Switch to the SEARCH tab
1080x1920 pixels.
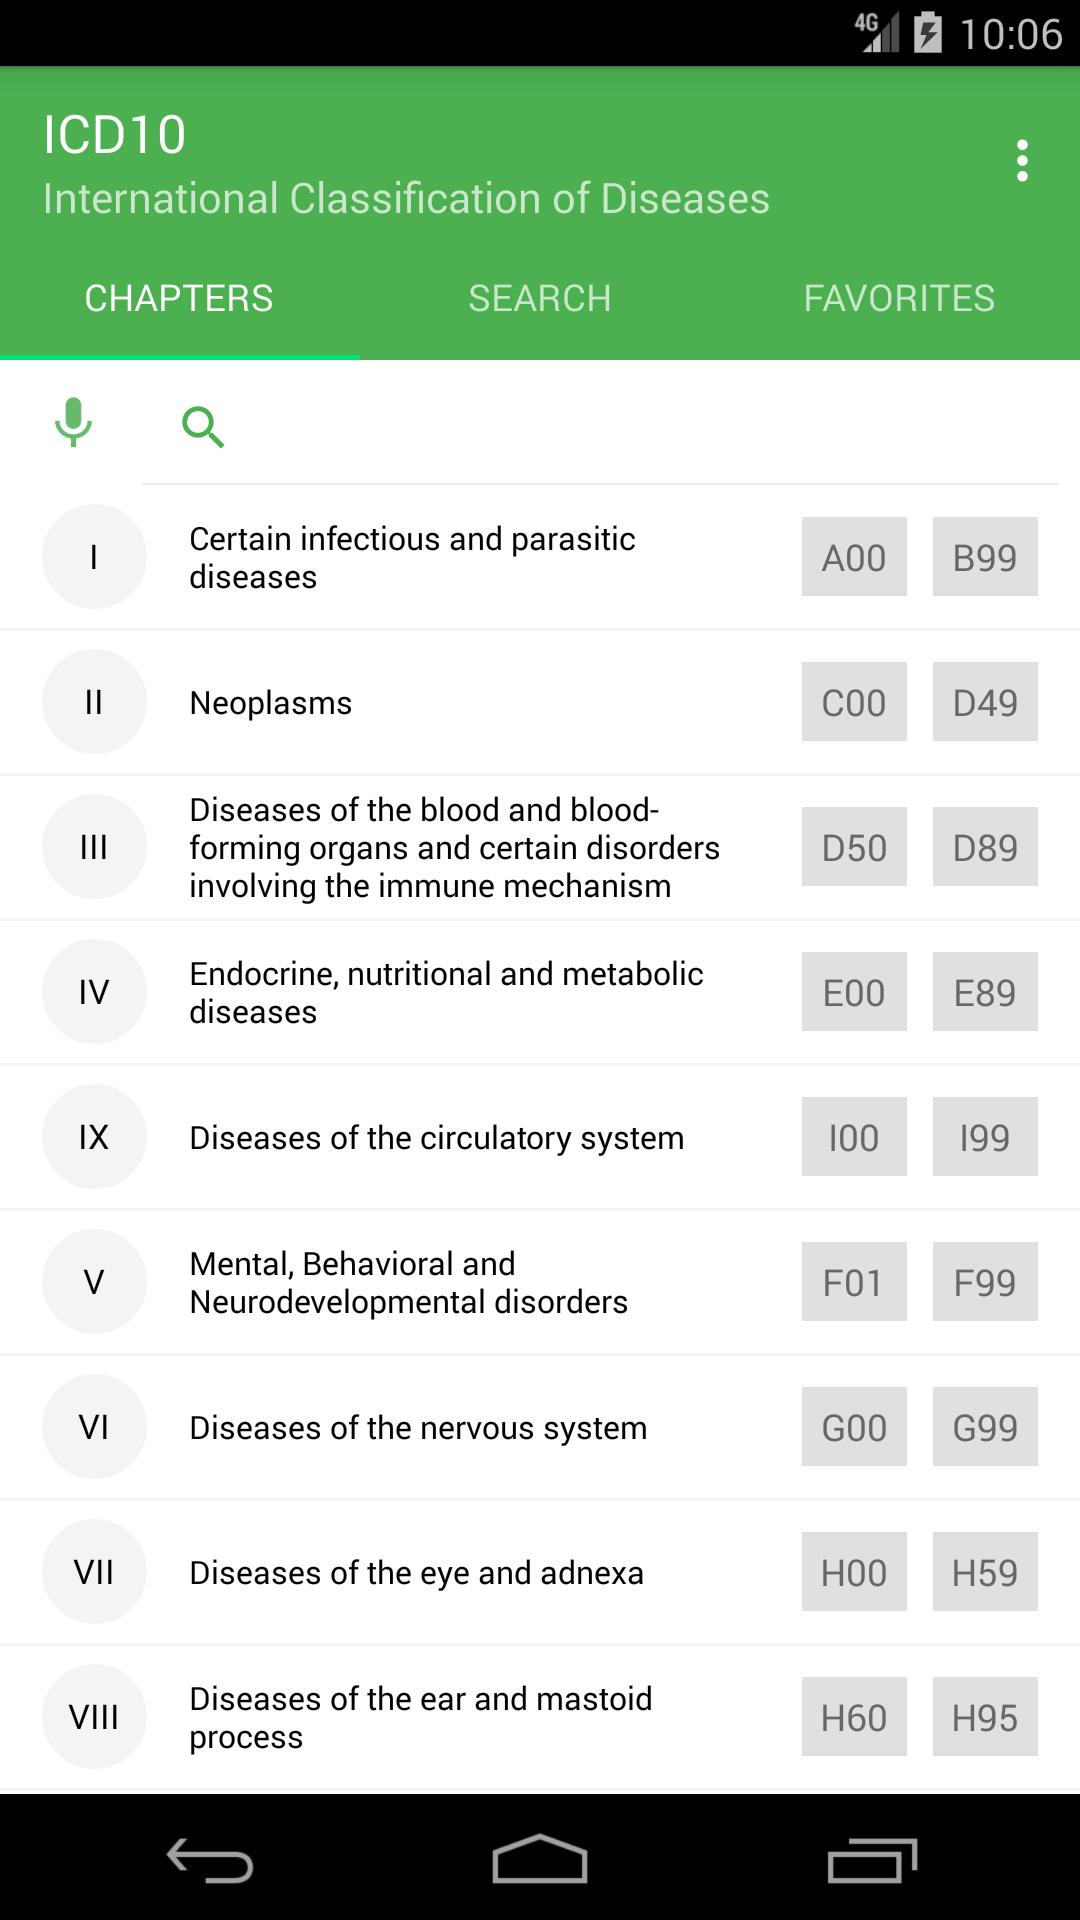pyautogui.click(x=539, y=298)
